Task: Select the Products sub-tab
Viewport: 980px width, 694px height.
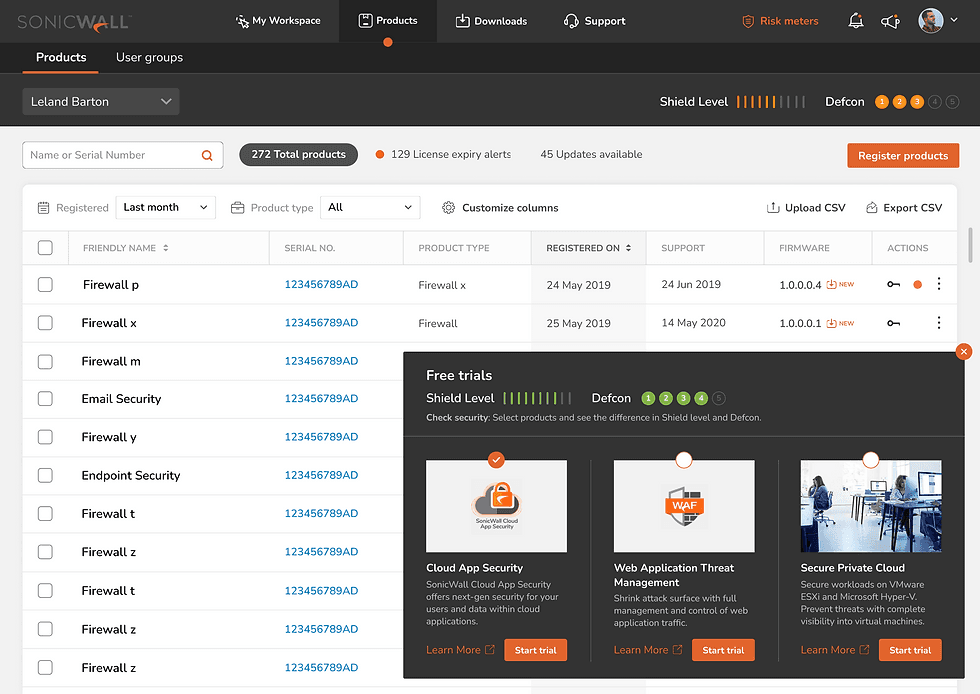Action: tap(61, 58)
